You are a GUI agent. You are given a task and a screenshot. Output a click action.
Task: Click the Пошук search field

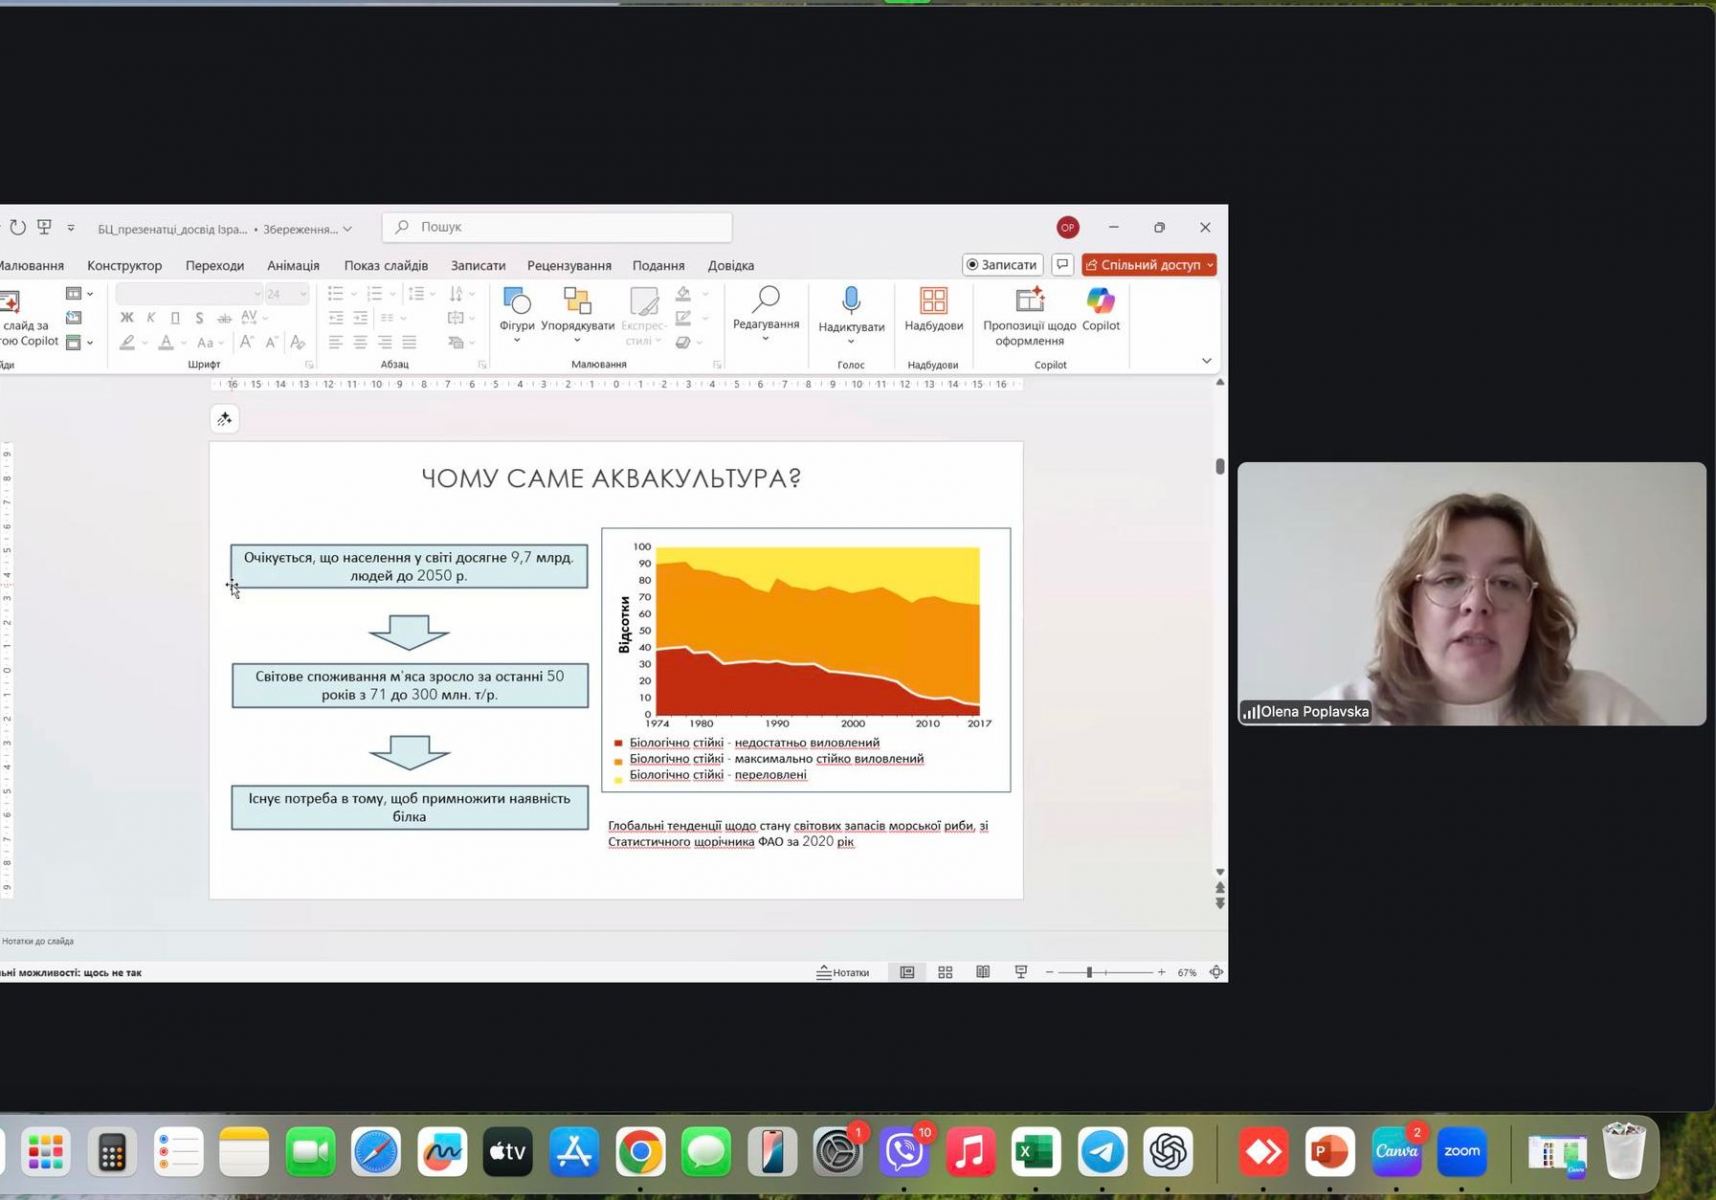pos(557,227)
